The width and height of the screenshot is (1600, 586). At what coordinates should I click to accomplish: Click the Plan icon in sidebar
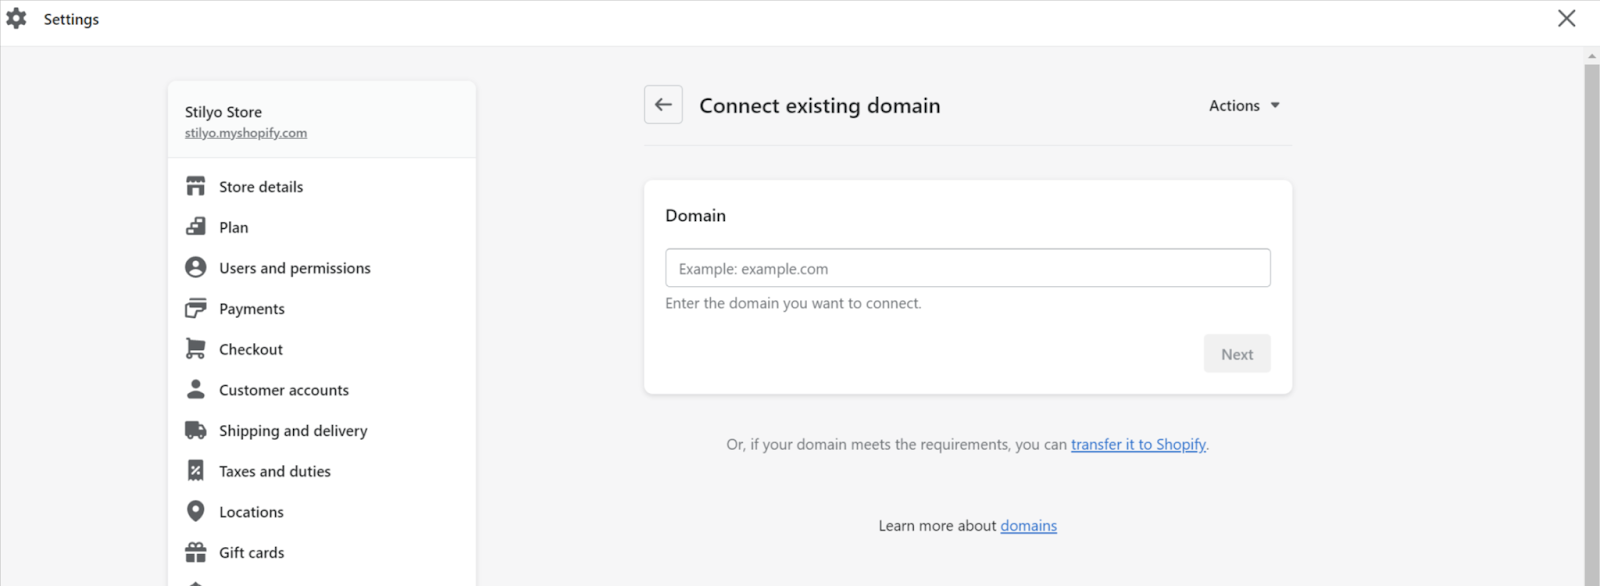(x=196, y=227)
